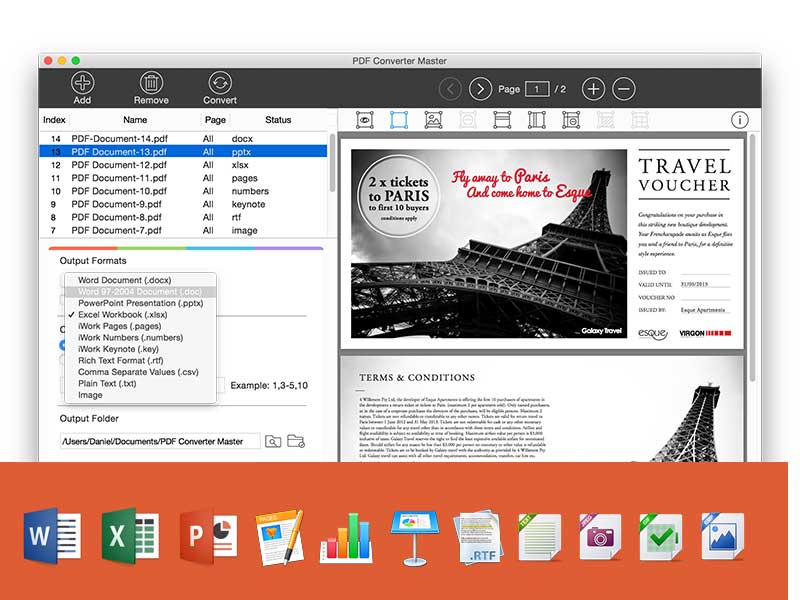Viewport: 800px width, 600px height.
Task: Click the preview pane vertical scrollbar
Action: pos(752,258)
